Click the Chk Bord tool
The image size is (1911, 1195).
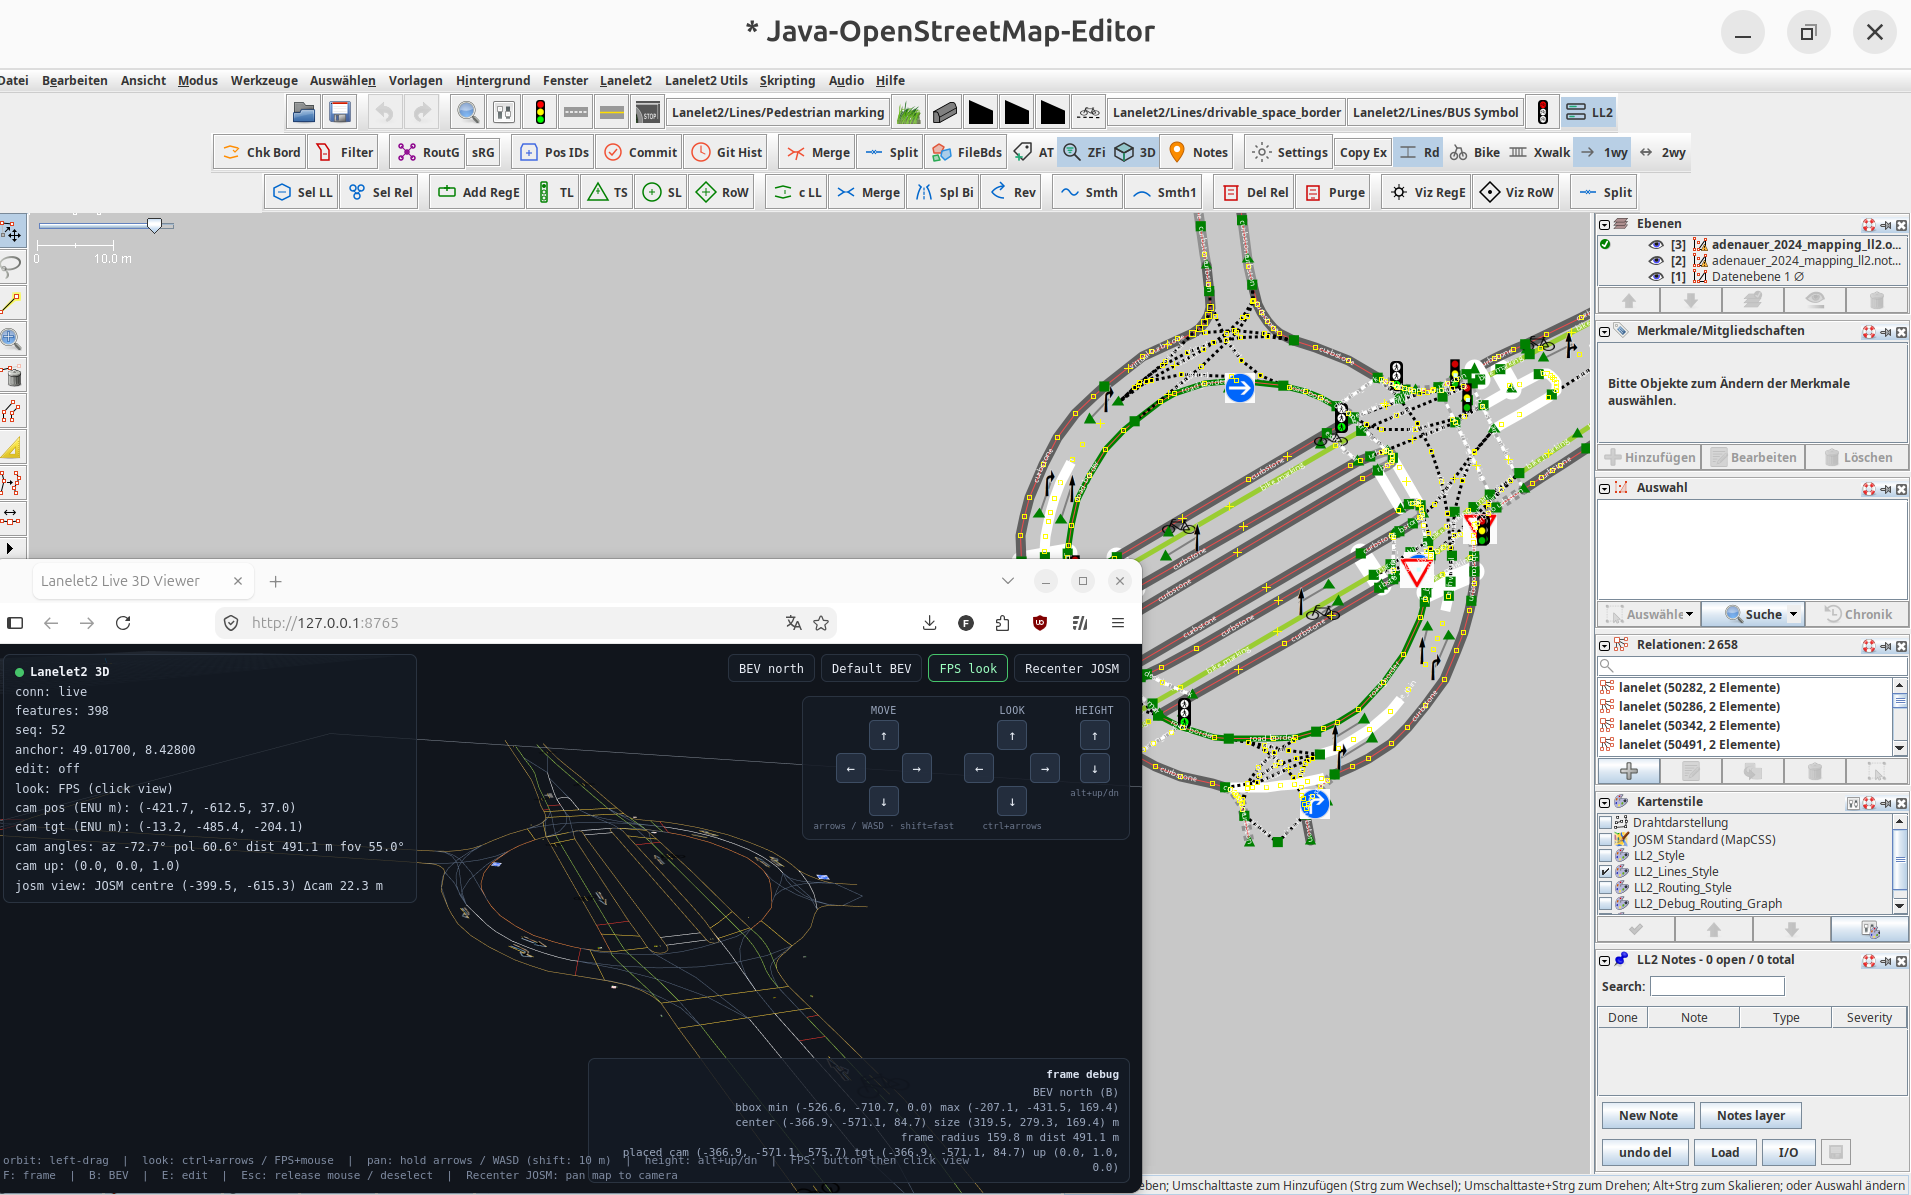[261, 152]
